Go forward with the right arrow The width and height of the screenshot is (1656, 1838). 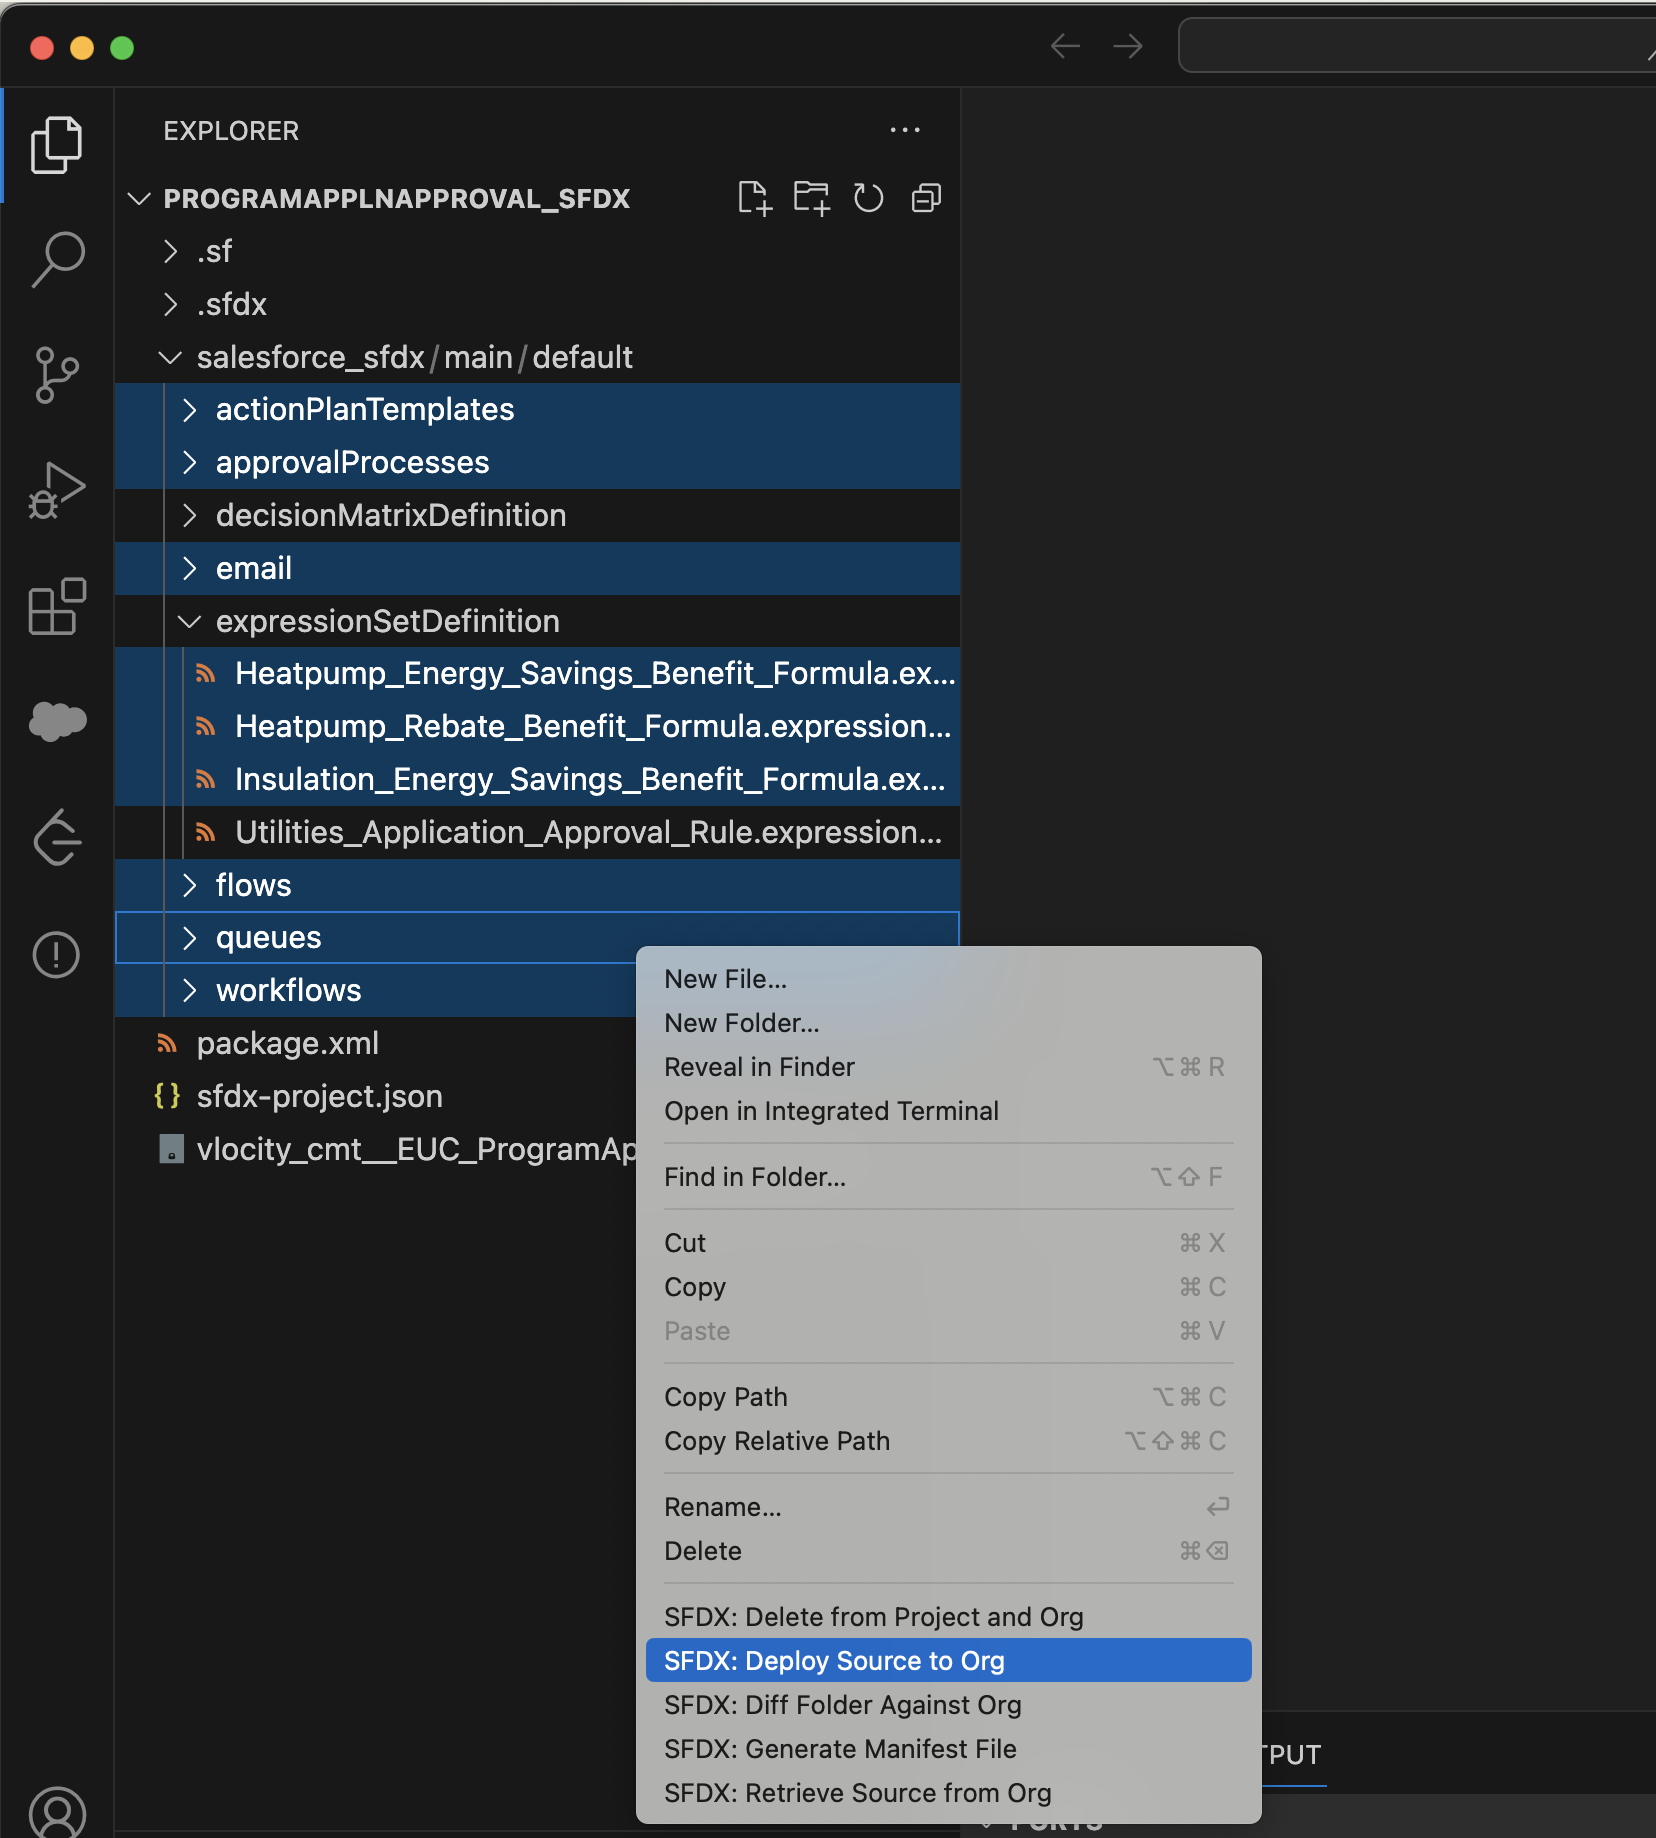(x=1128, y=46)
